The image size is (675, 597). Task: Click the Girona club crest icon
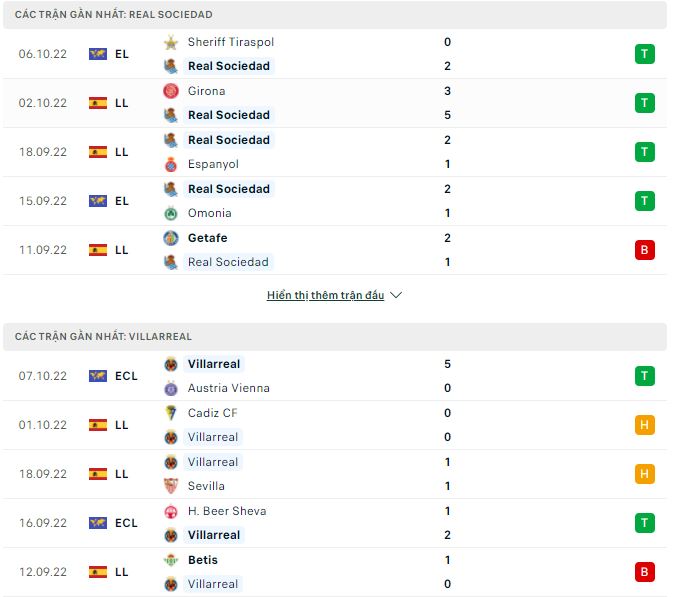pyautogui.click(x=171, y=91)
